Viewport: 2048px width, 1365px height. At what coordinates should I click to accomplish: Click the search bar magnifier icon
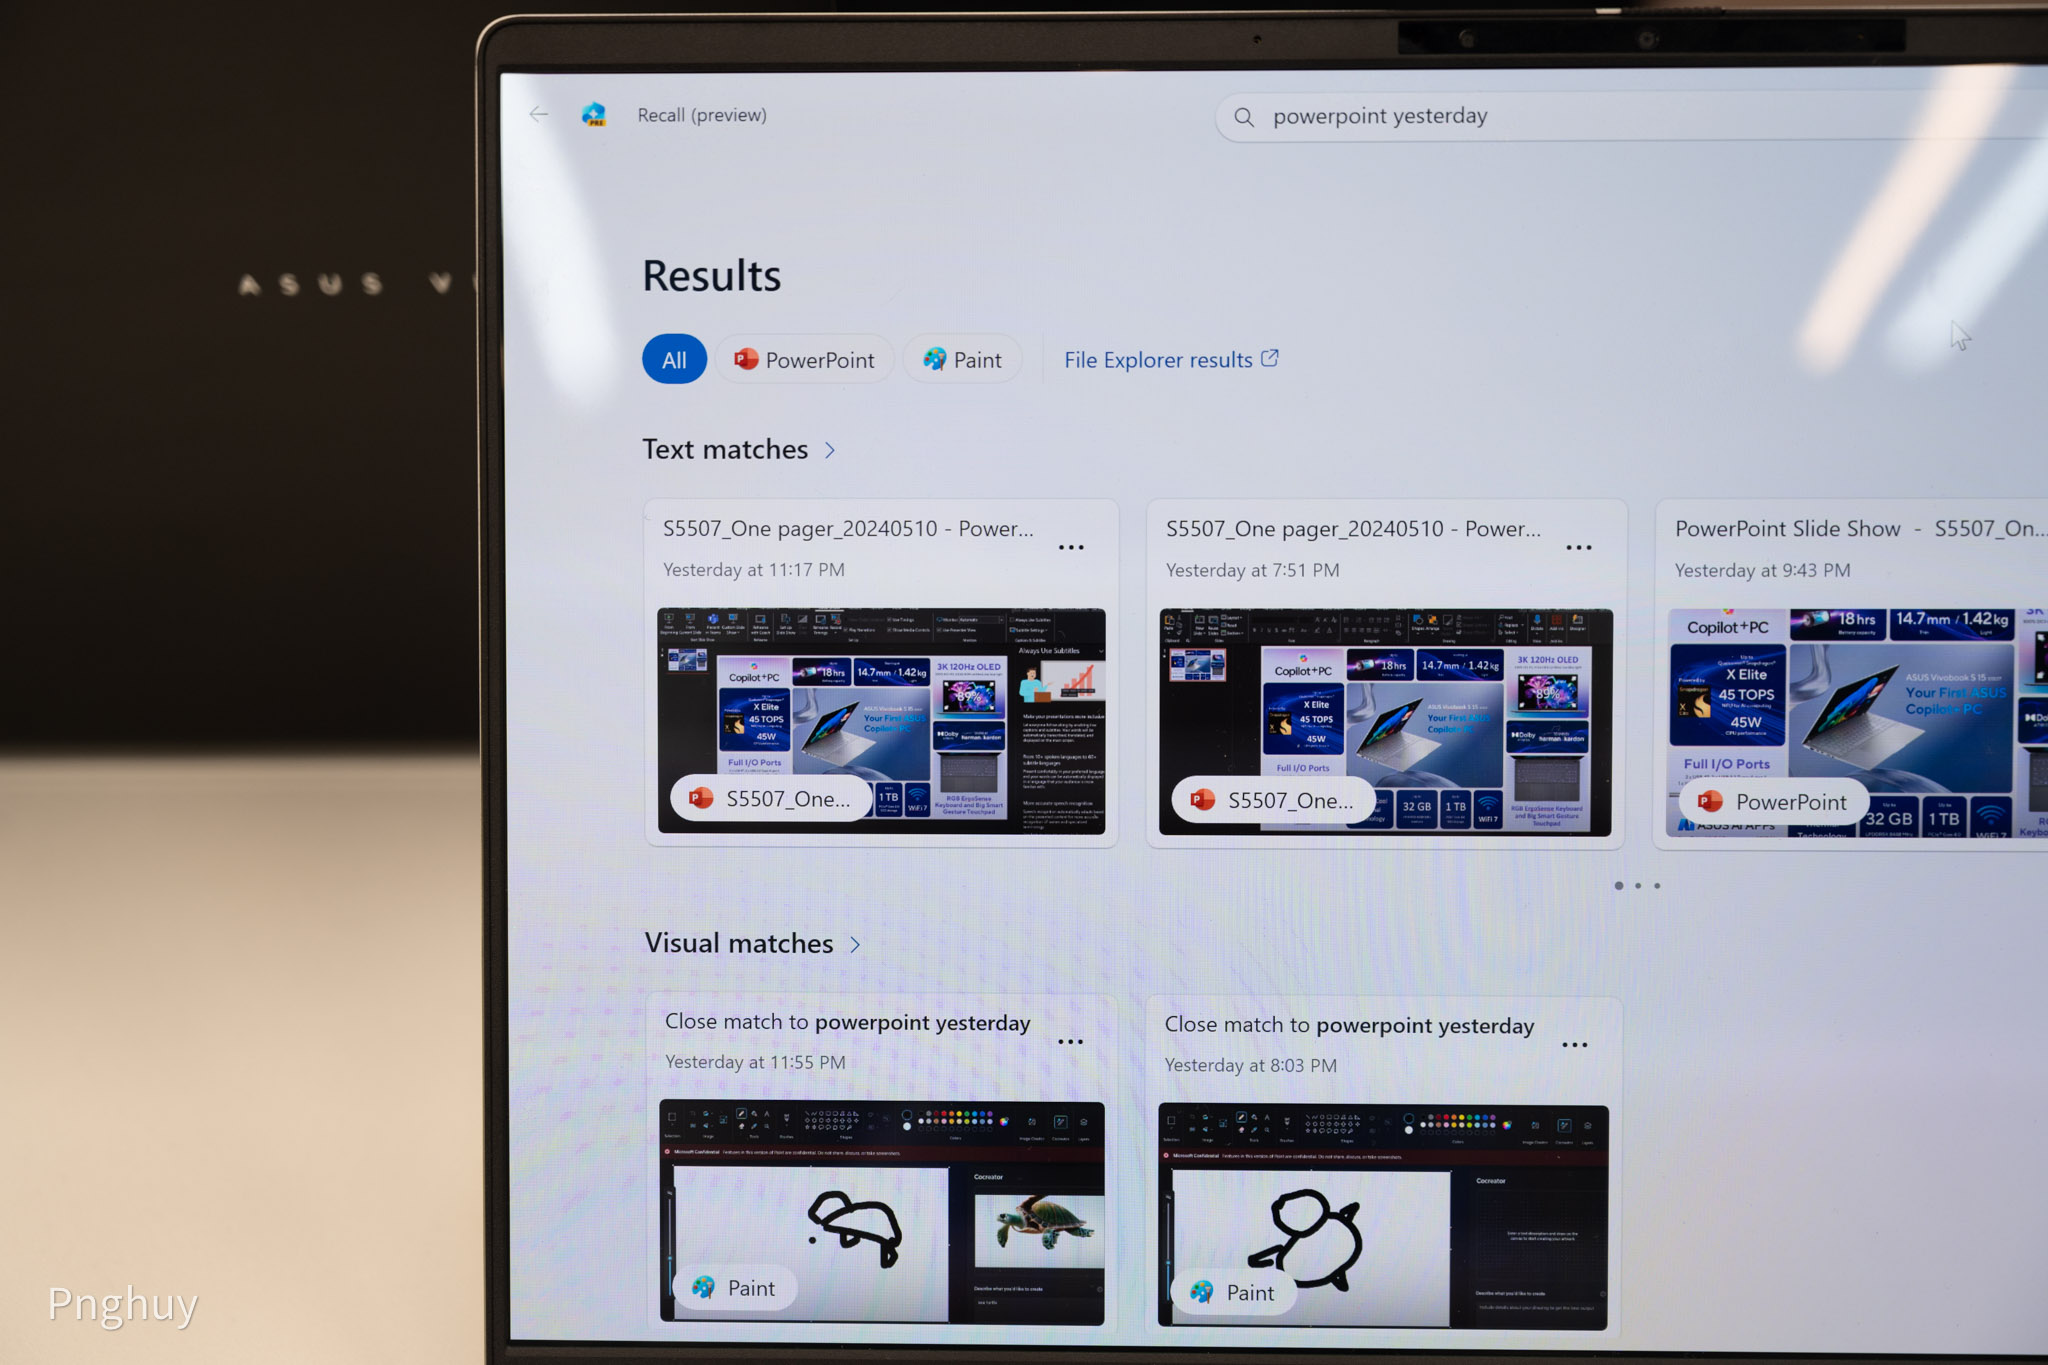1239,116
